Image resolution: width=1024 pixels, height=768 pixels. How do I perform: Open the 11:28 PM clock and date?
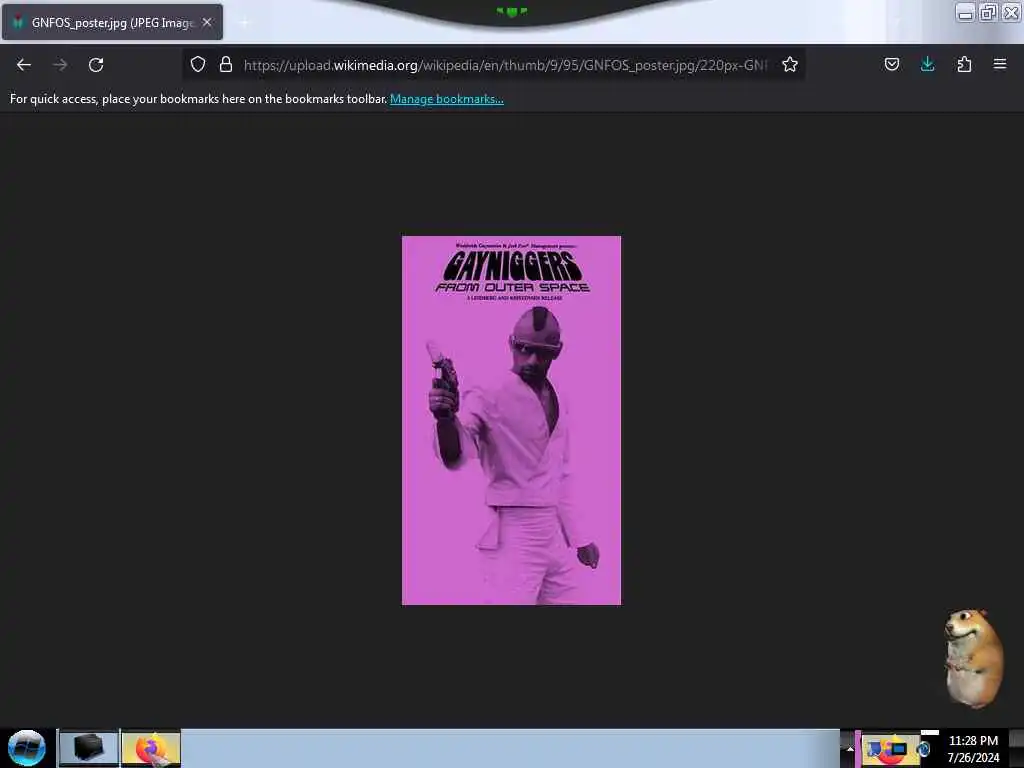click(973, 749)
